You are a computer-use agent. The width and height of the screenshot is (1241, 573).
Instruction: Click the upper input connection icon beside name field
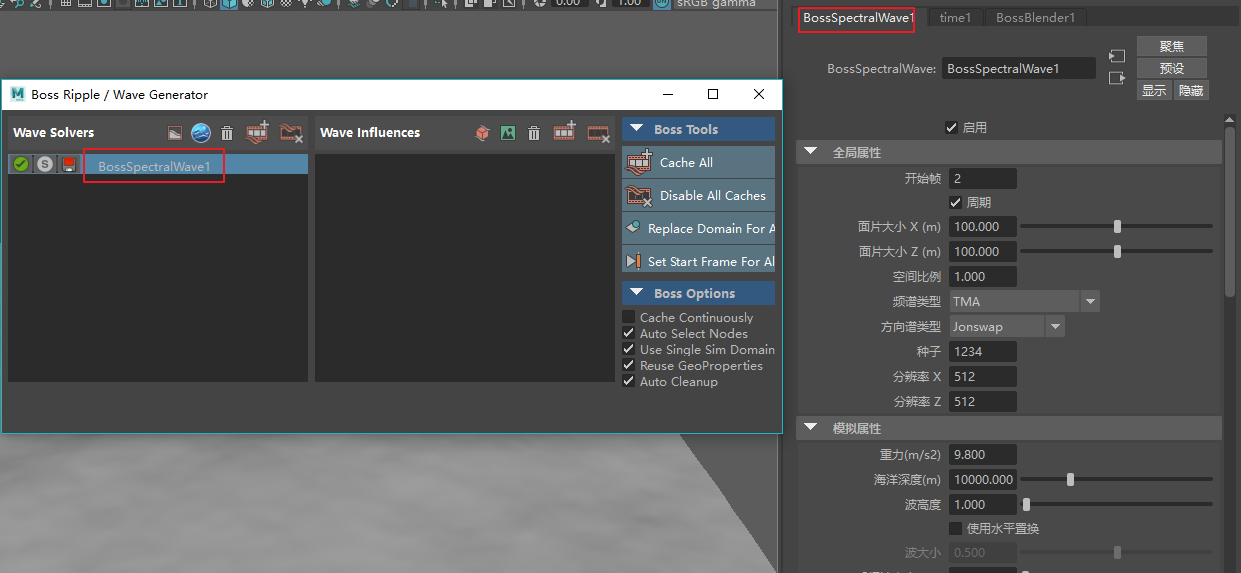[x=1117, y=57]
